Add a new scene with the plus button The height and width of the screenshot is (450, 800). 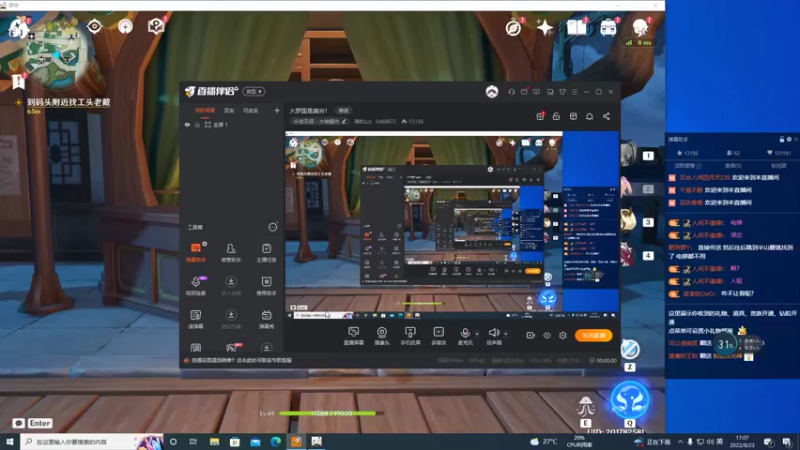click(x=277, y=110)
